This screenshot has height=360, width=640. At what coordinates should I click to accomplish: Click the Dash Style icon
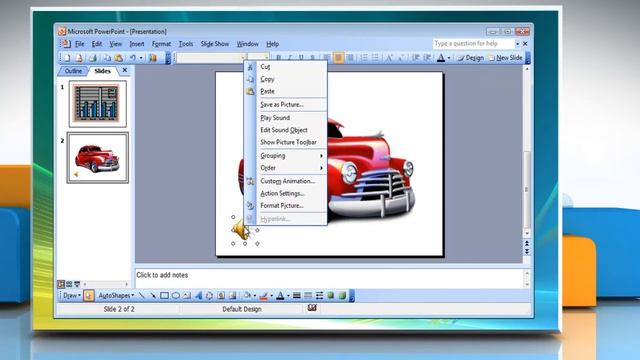pyautogui.click(x=308, y=296)
